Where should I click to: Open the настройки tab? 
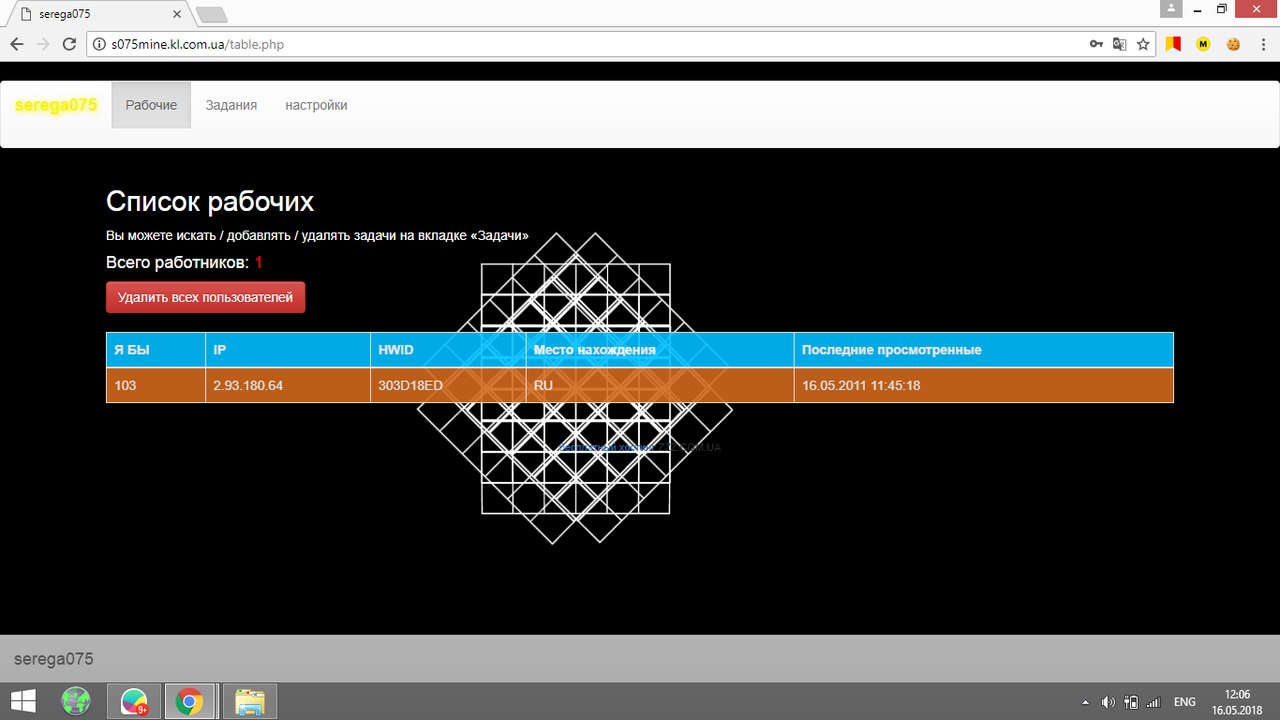tap(316, 105)
